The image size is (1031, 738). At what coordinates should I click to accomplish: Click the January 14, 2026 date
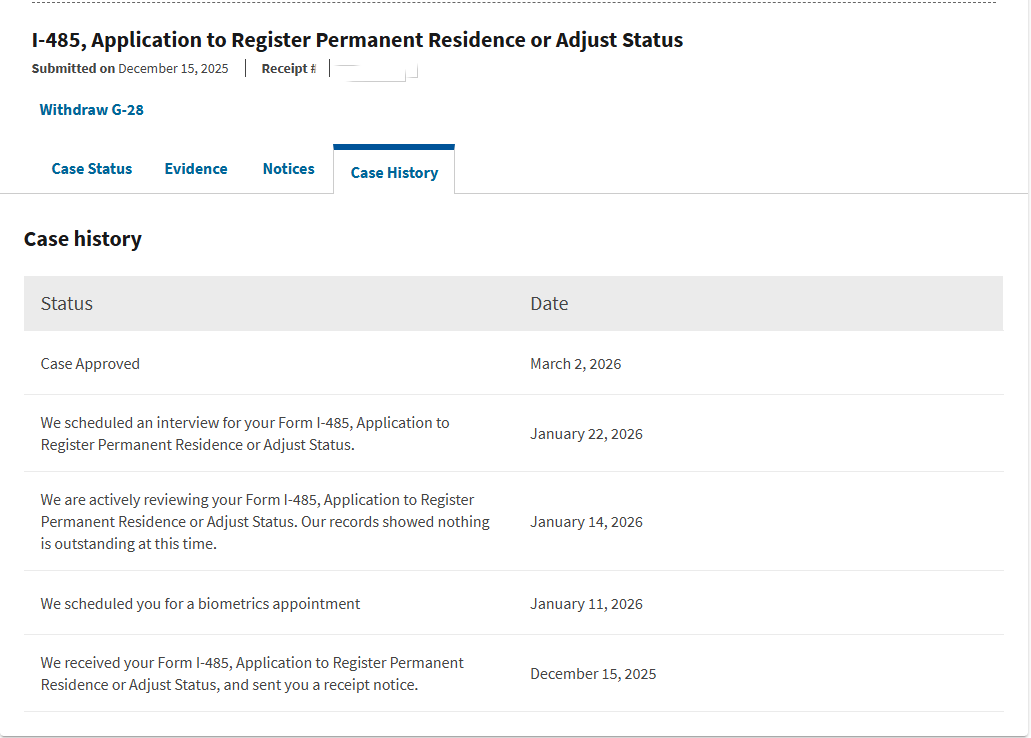pyautogui.click(x=586, y=522)
